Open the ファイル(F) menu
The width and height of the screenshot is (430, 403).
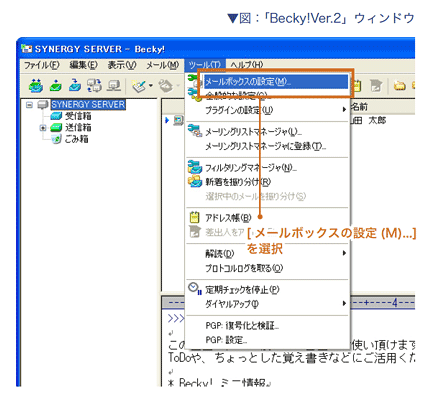click(x=42, y=65)
